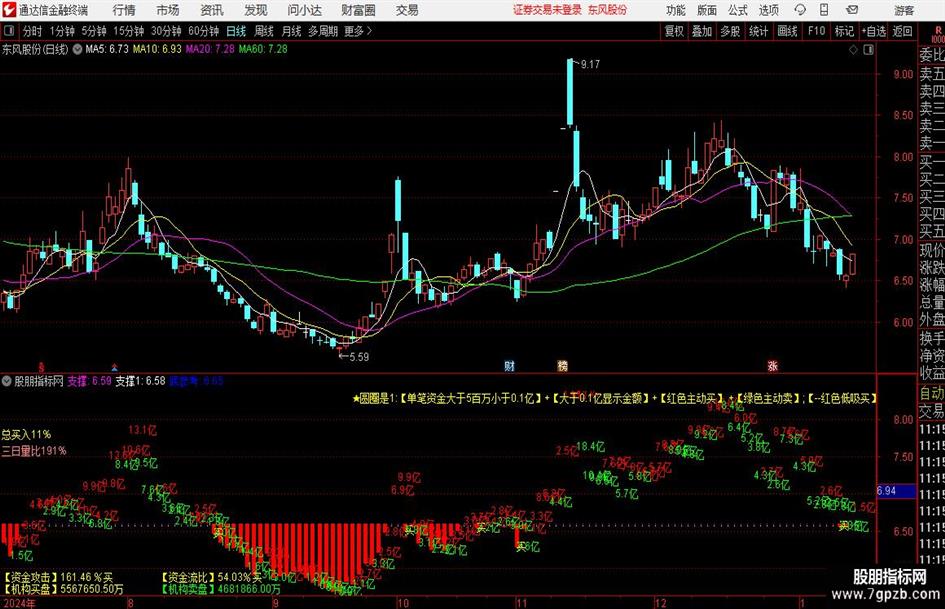Click the 复权 toolbar button

click(x=674, y=31)
